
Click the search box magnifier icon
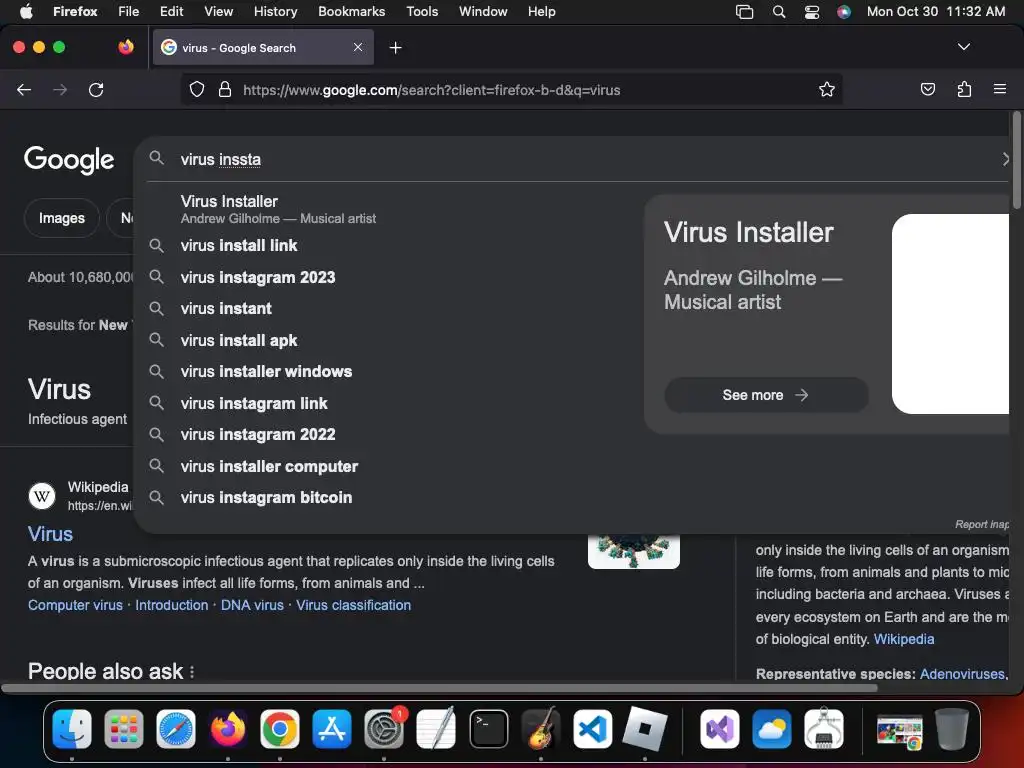[x=156, y=158]
